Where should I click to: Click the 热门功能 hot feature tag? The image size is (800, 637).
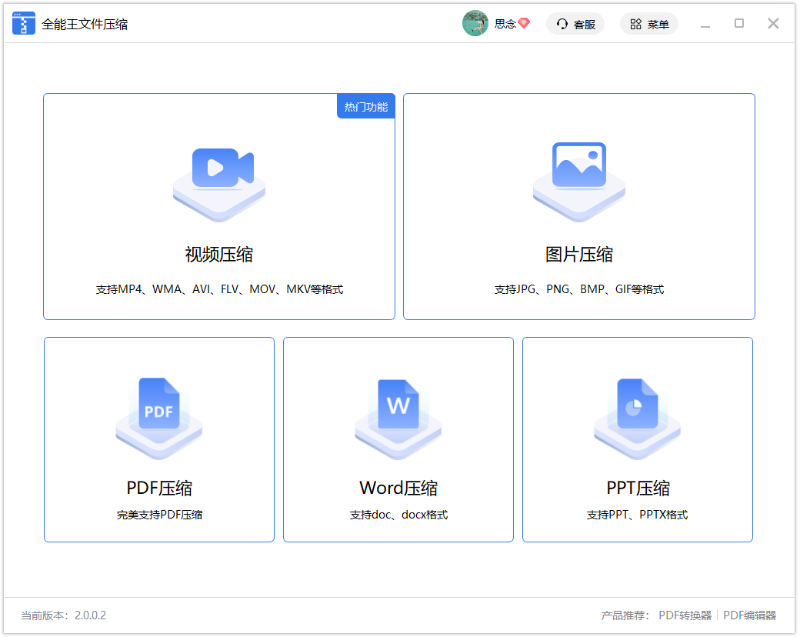366,106
